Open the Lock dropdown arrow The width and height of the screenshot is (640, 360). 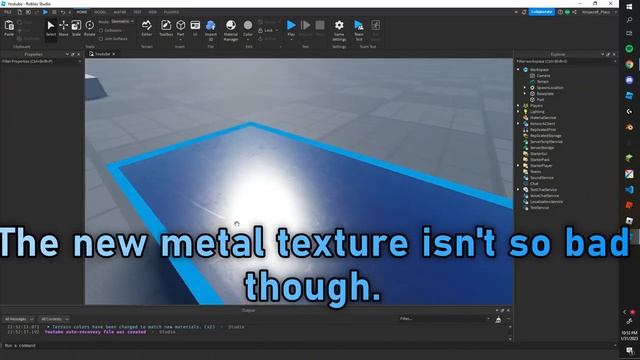point(277,31)
